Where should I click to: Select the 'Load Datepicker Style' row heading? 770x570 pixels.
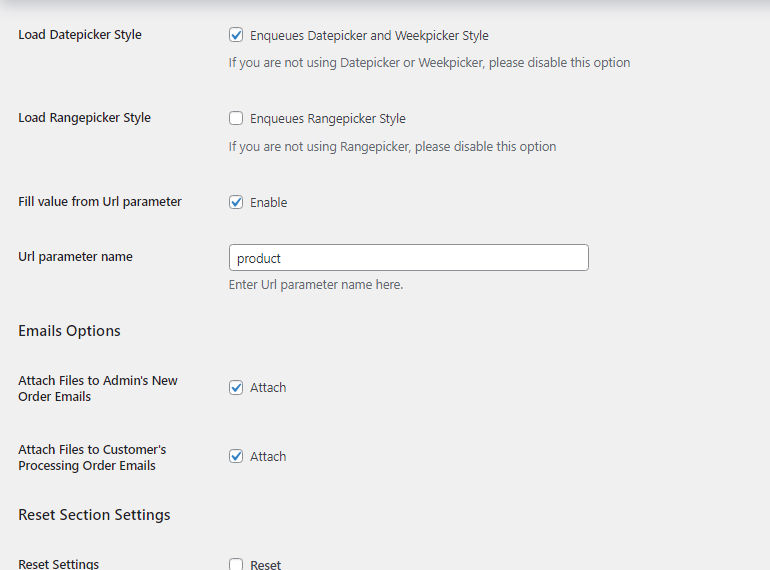pos(80,35)
